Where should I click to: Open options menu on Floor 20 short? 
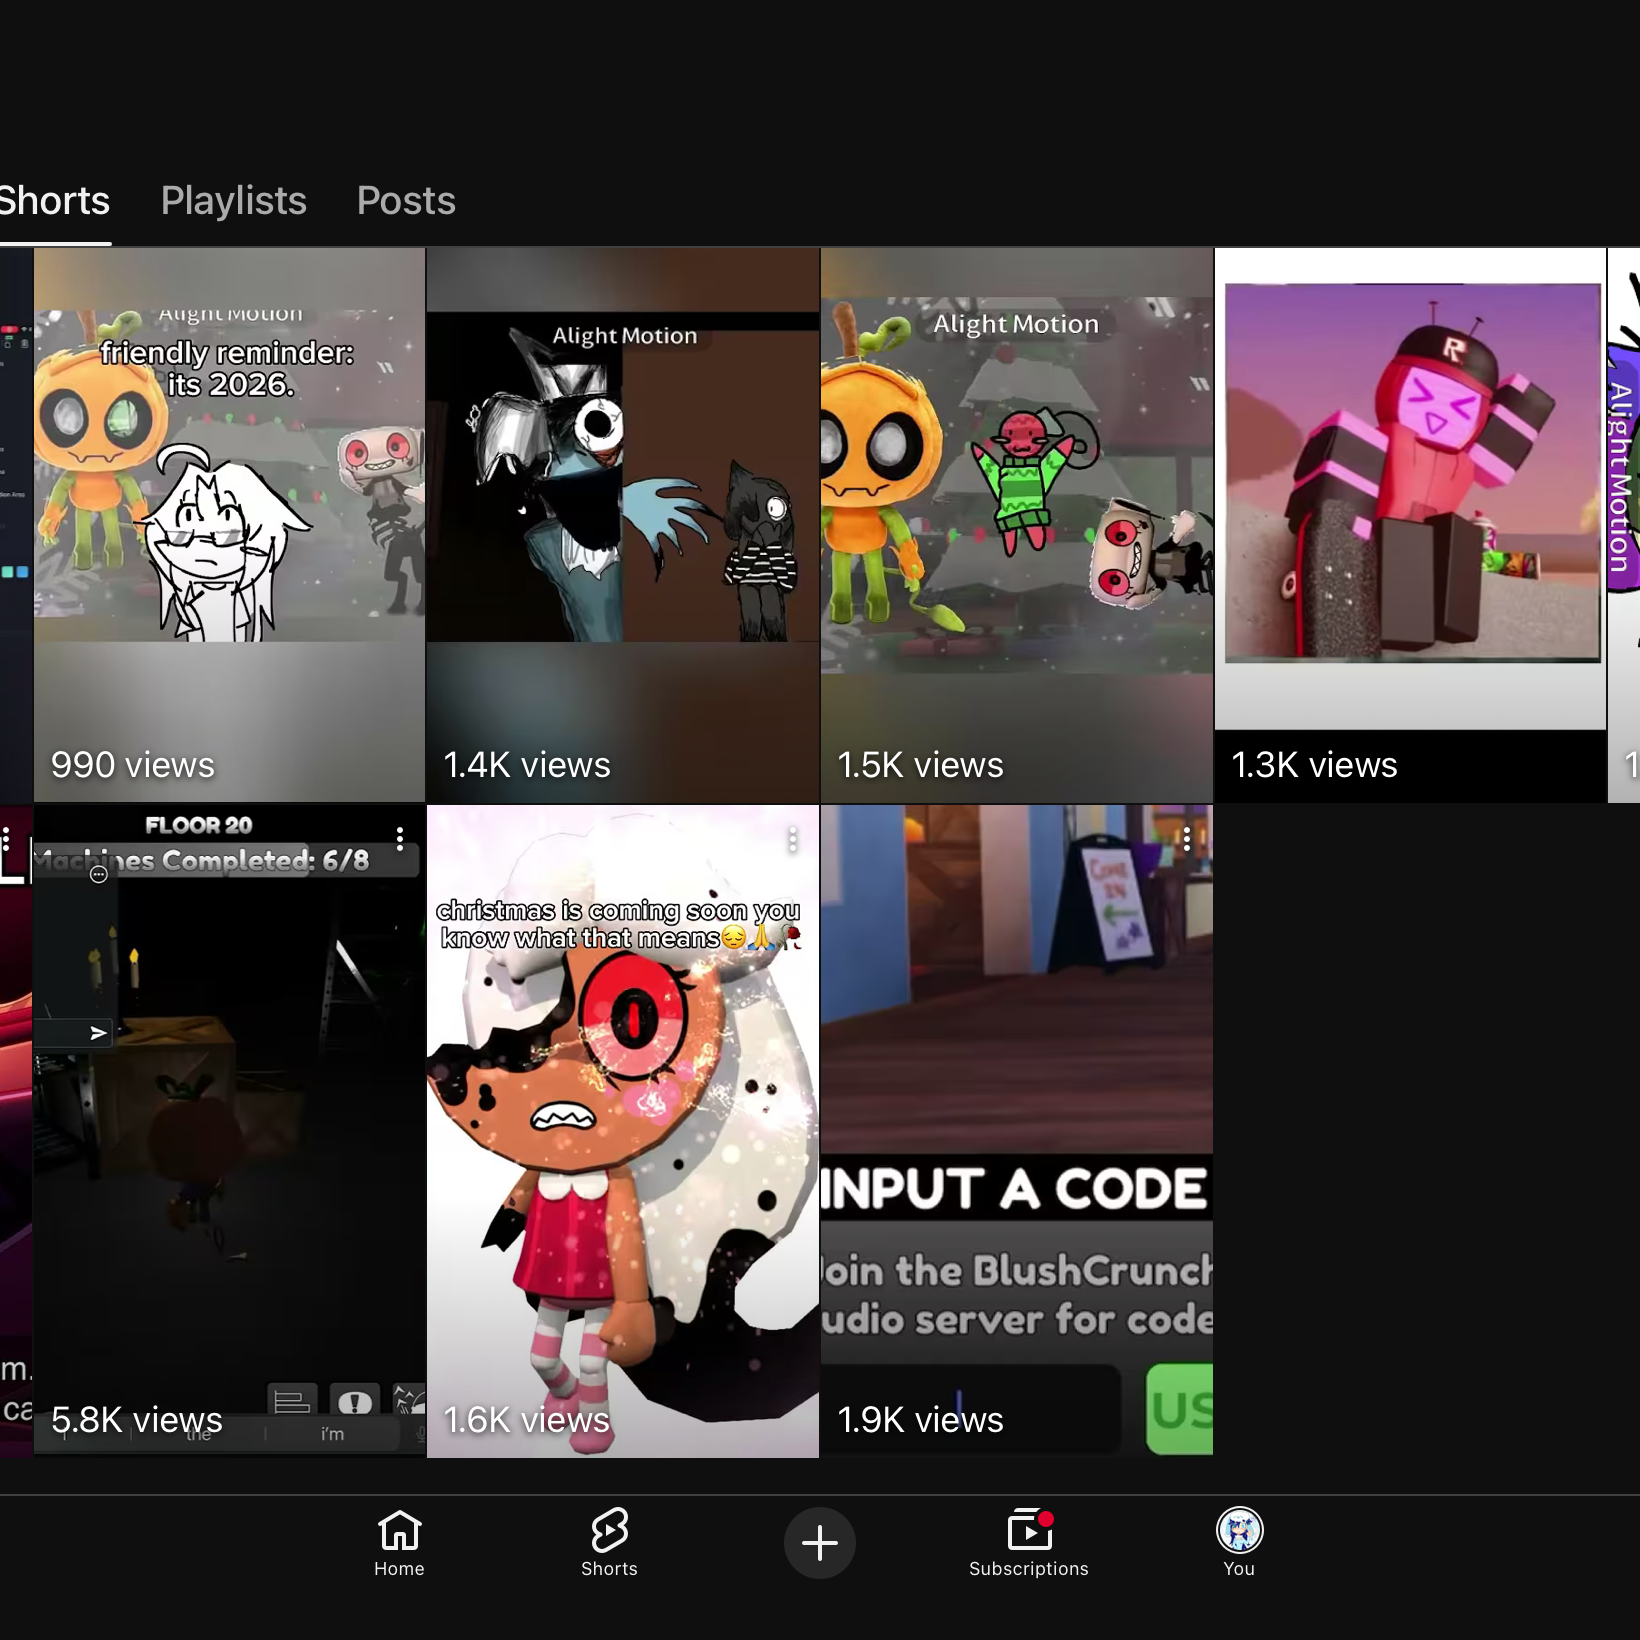tap(400, 839)
